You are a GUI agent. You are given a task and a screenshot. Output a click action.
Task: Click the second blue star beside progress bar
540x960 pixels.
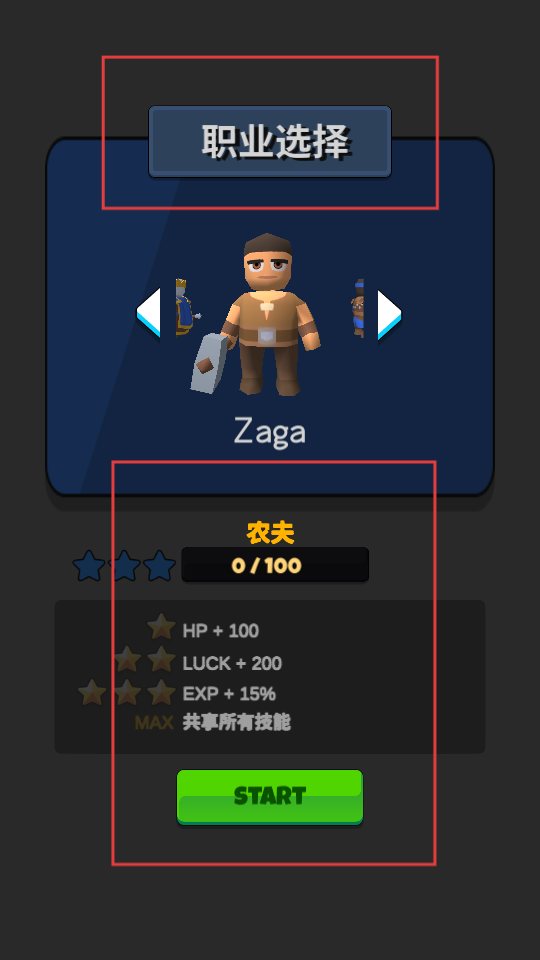coord(124,565)
